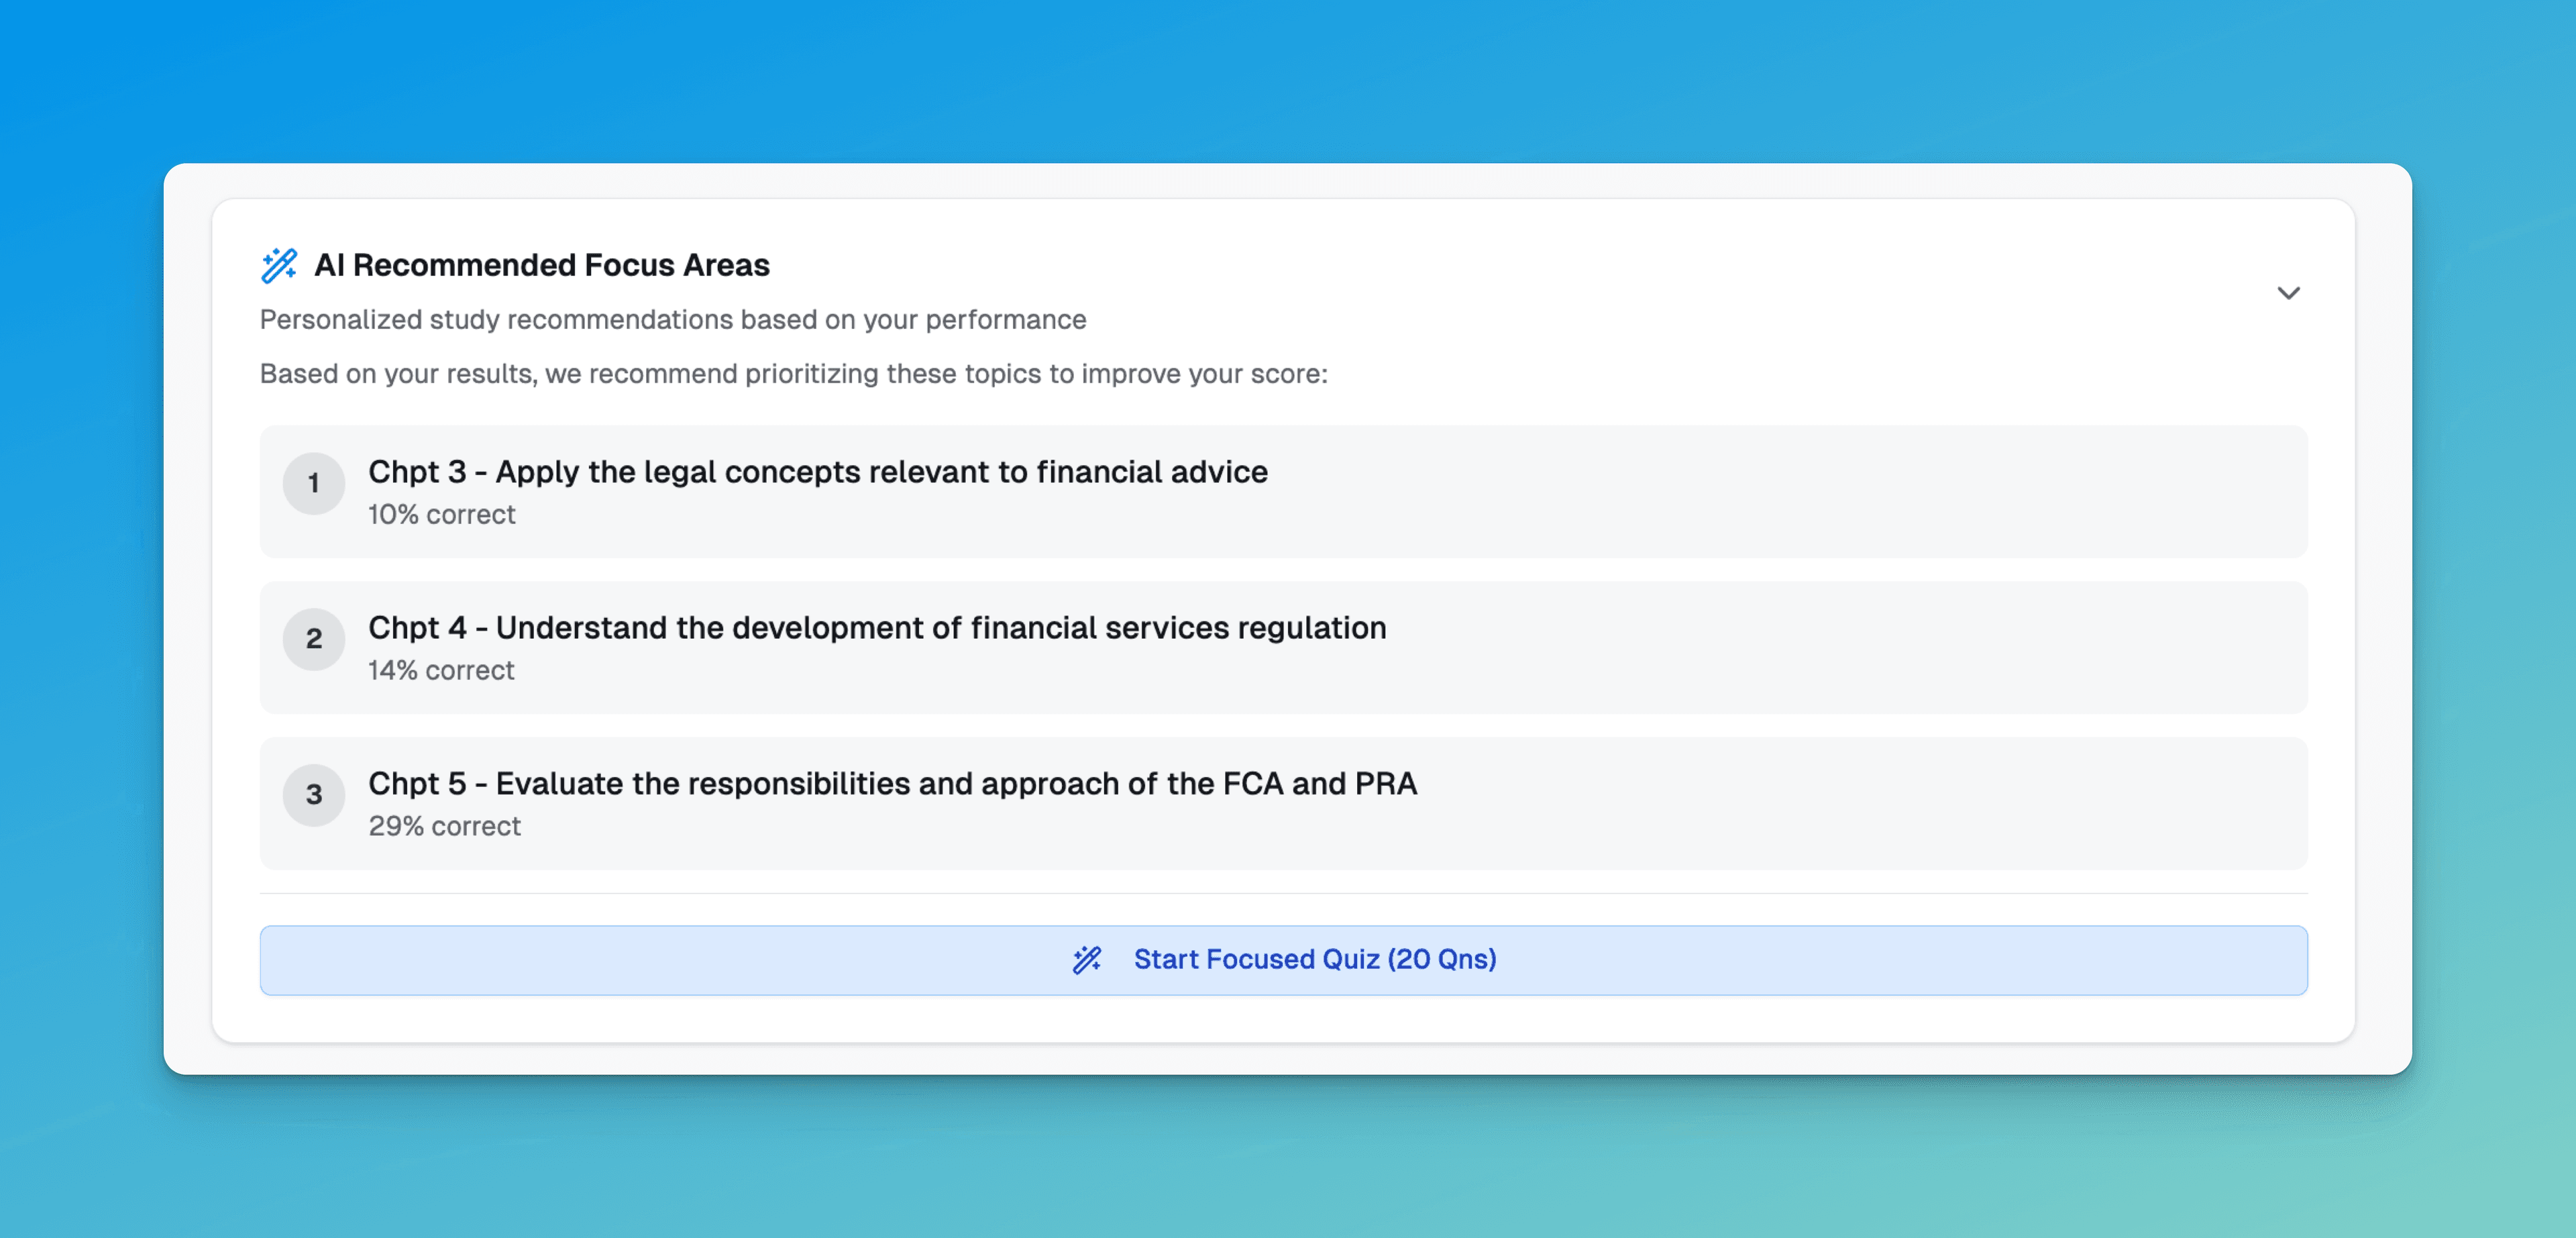Click the 'Personalized study recommendations' subtitle
The width and height of the screenshot is (2576, 1238).
(673, 320)
